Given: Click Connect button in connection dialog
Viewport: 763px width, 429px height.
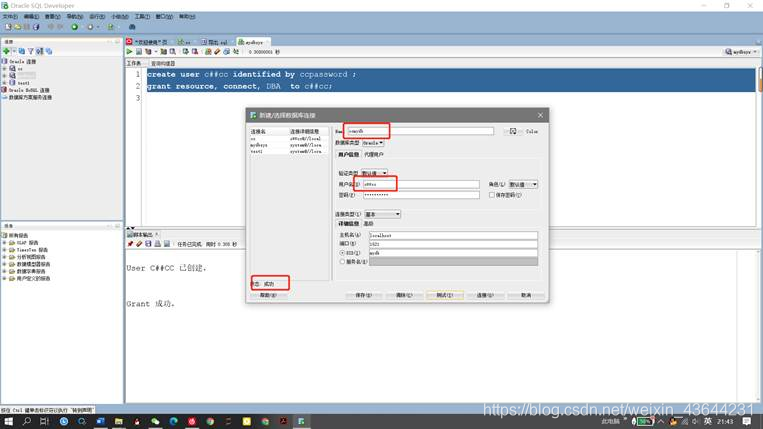Looking at the screenshot, I should [485, 295].
